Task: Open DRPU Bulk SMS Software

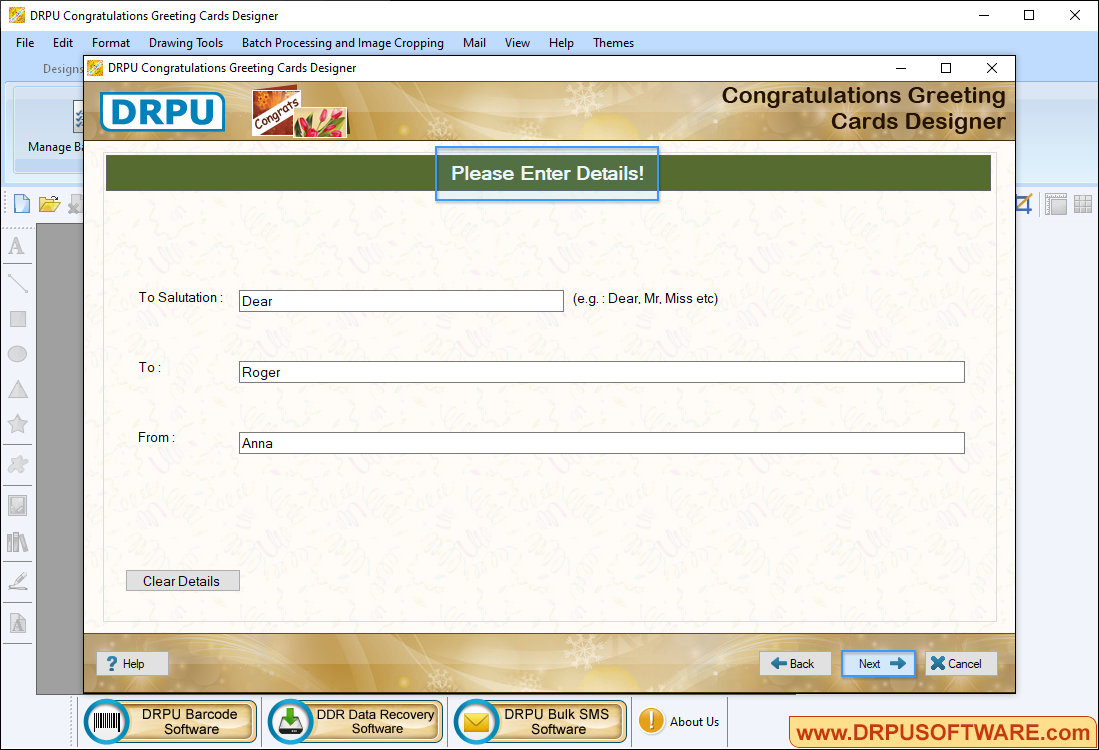Action: [539, 721]
